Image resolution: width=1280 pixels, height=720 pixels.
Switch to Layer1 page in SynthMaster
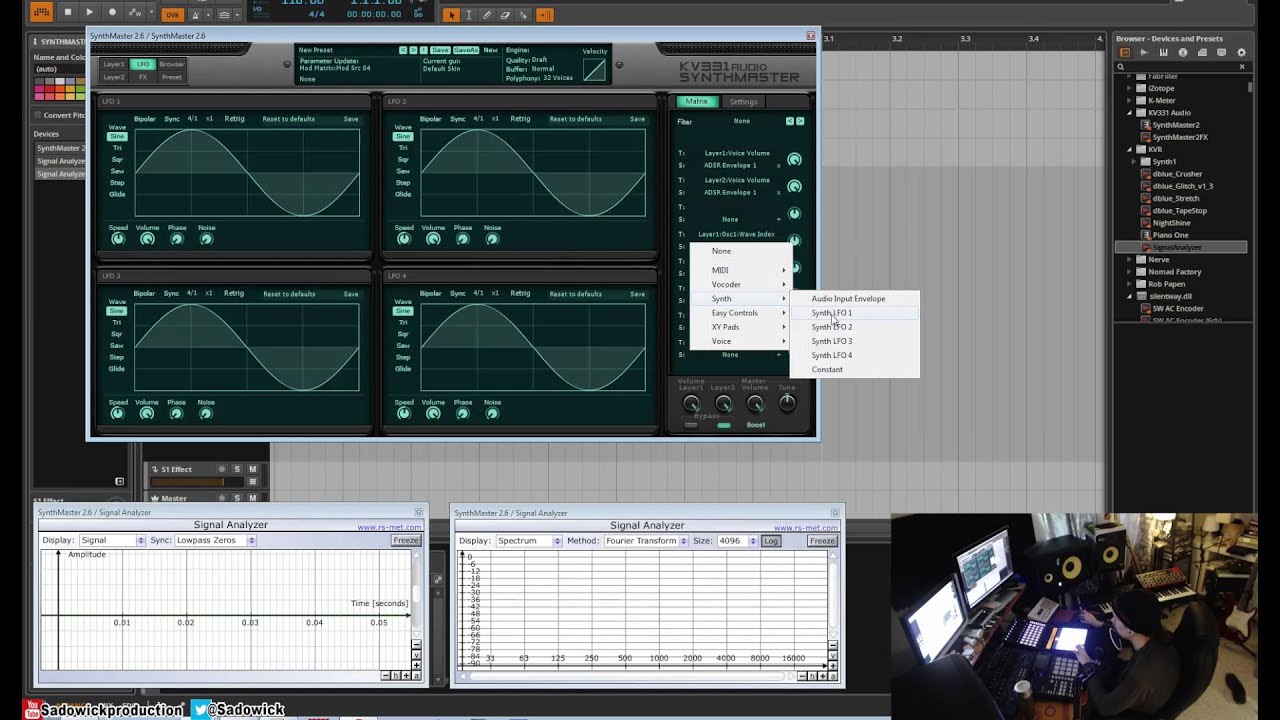[114, 64]
